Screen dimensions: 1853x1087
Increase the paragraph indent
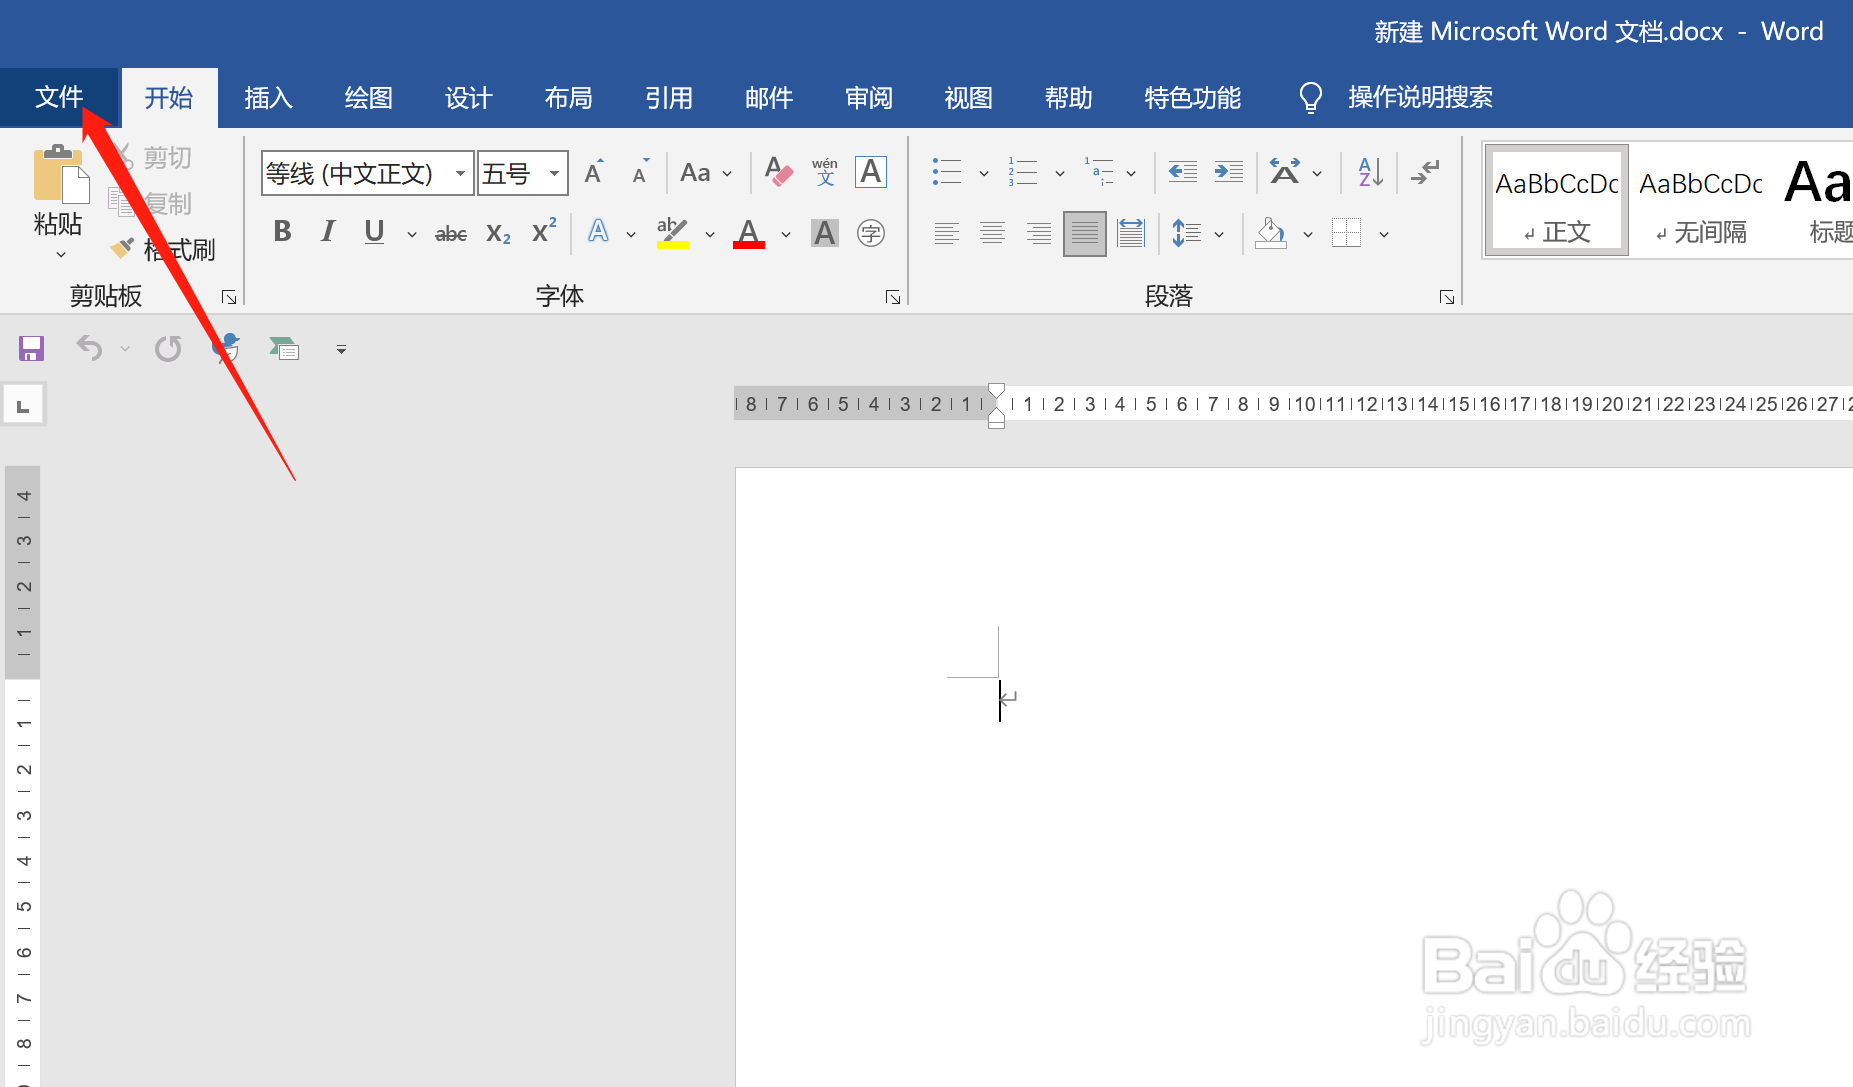pos(1229,172)
